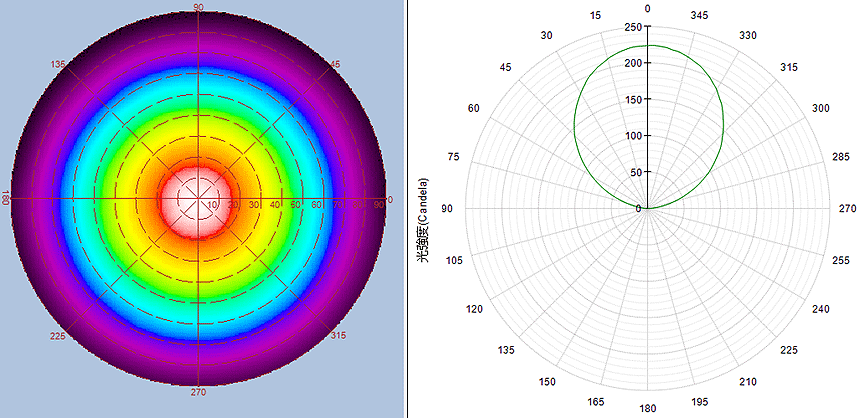Click the 240 angle label on polar chart
This screenshot has width=866, height=418.
[x=821, y=309]
